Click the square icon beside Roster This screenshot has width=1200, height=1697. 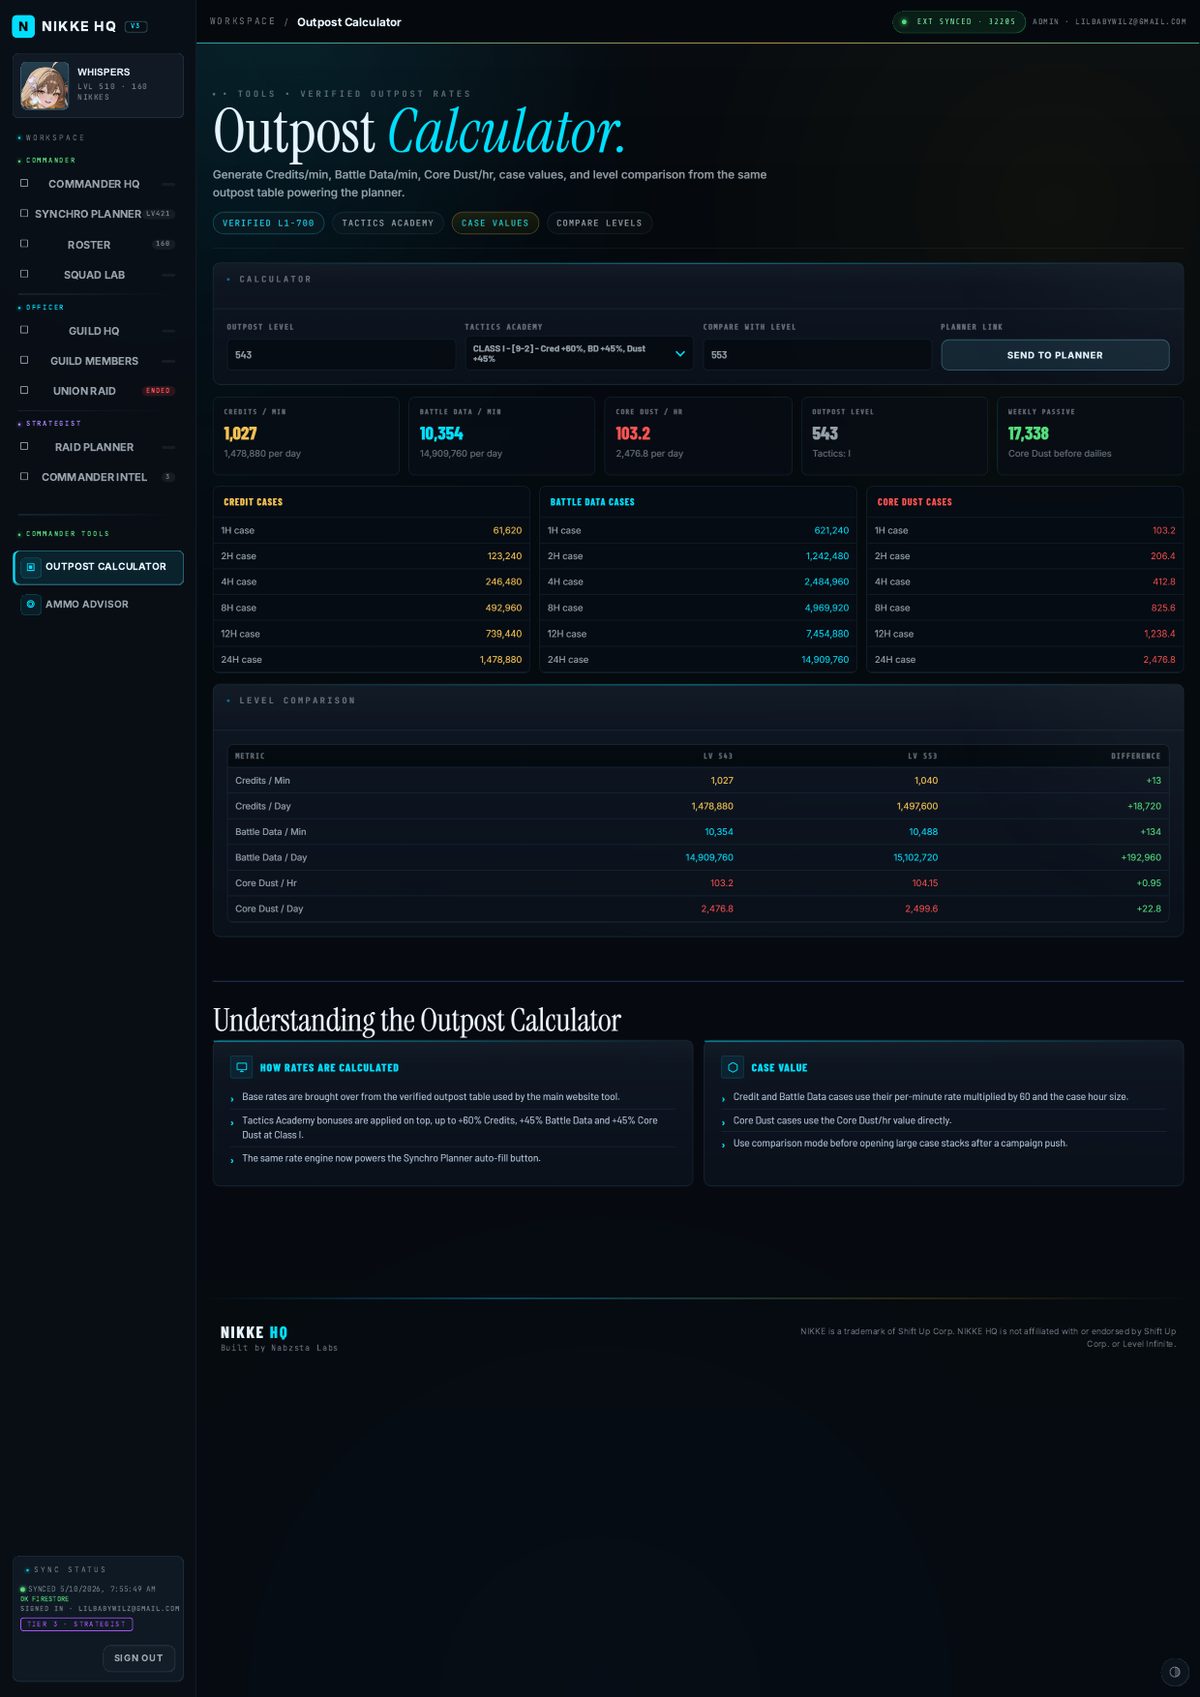(x=24, y=244)
